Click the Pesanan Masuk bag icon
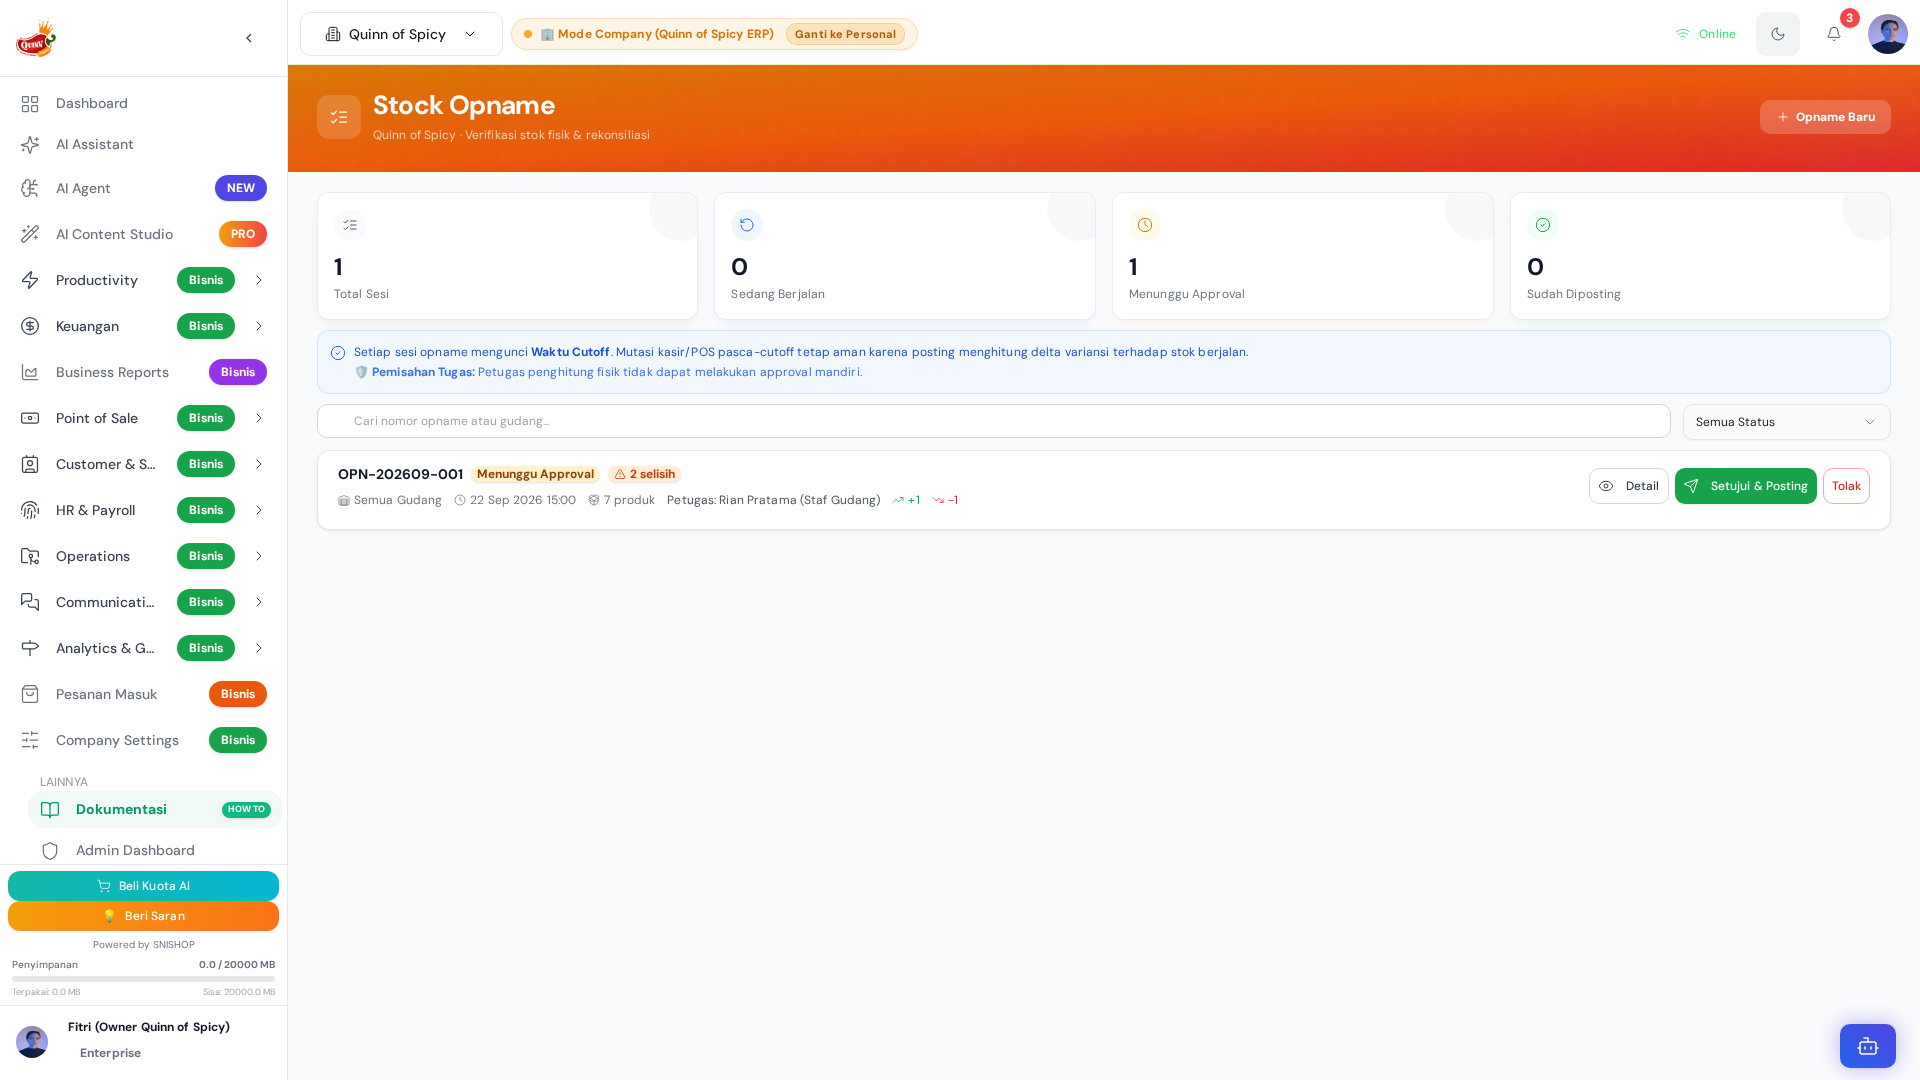1920x1080 pixels. click(x=30, y=694)
